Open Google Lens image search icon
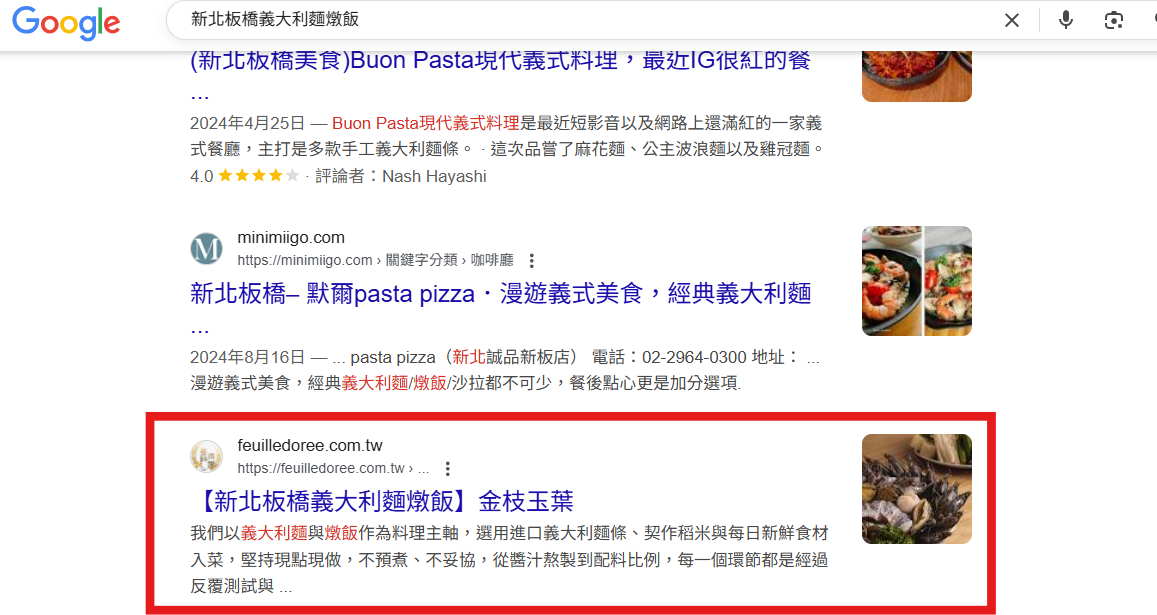 (x=1113, y=20)
